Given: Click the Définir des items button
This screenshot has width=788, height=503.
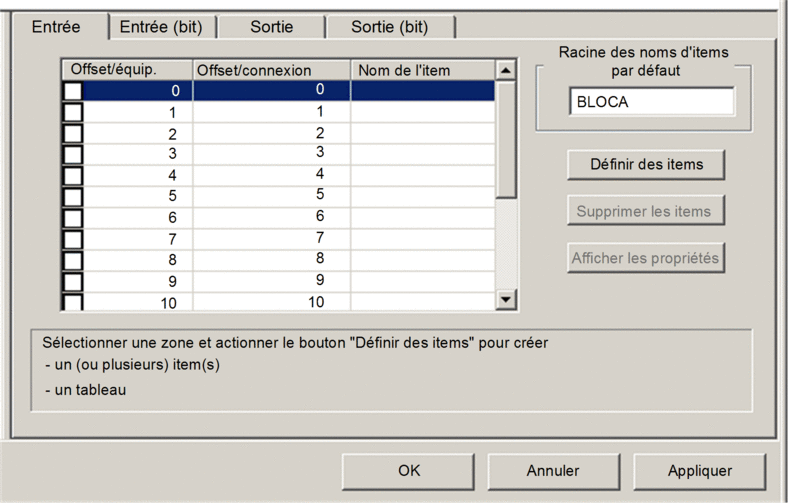Looking at the screenshot, I should point(646,164).
